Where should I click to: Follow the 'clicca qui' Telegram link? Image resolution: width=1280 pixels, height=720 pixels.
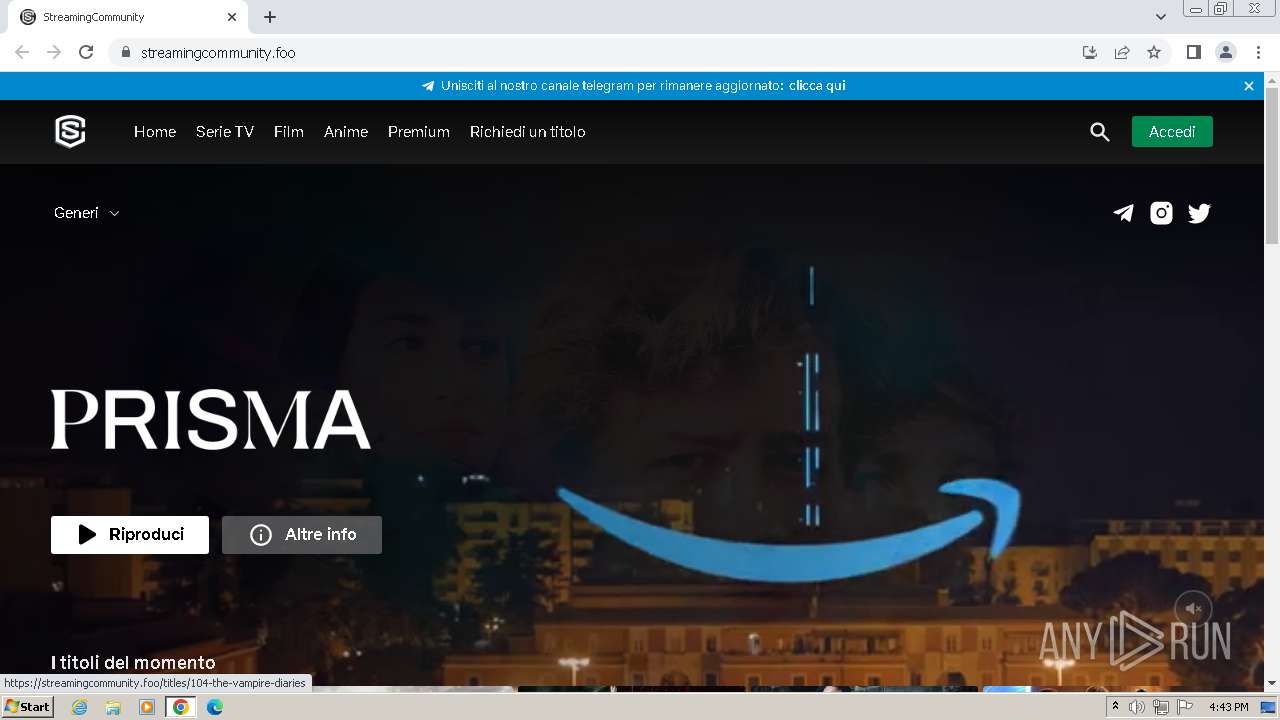[817, 86]
